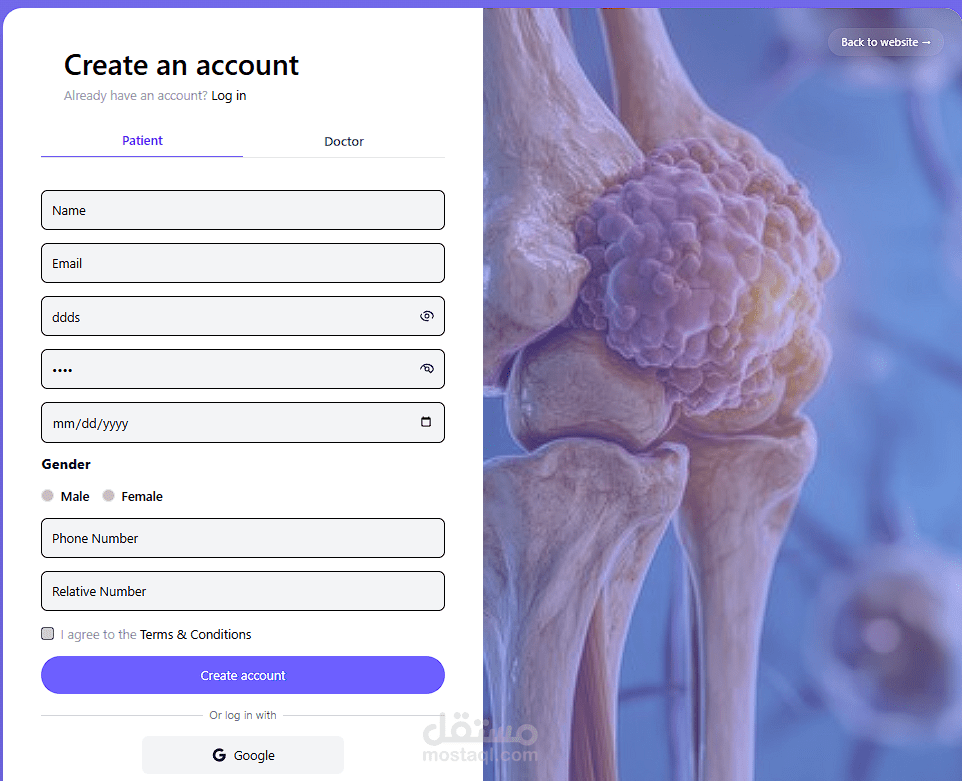Click the 'Create an account' heading
The image size is (962, 781).
tap(181, 65)
